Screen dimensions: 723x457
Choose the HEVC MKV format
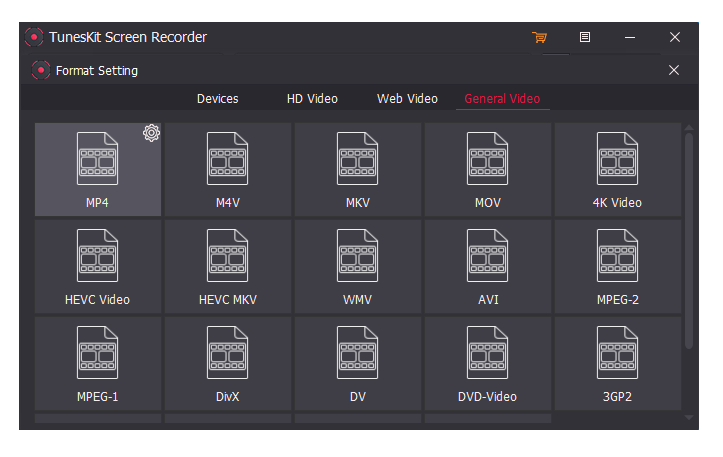[227, 266]
